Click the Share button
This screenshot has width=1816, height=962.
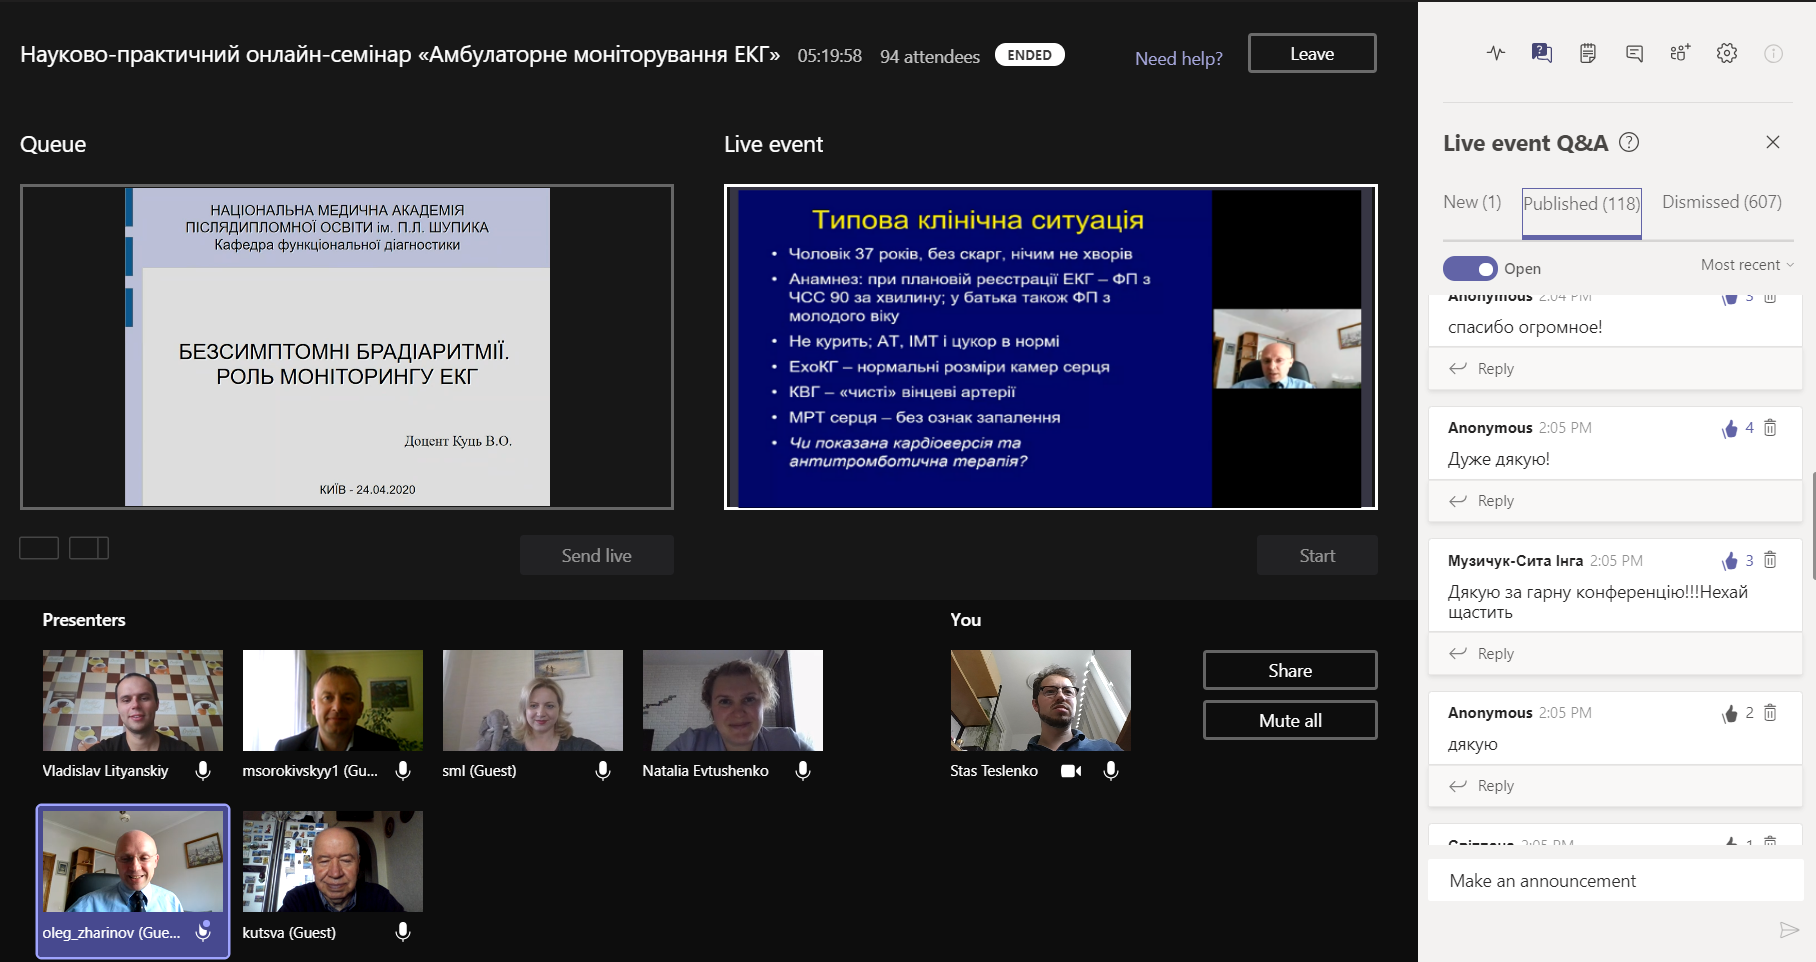[x=1290, y=670]
